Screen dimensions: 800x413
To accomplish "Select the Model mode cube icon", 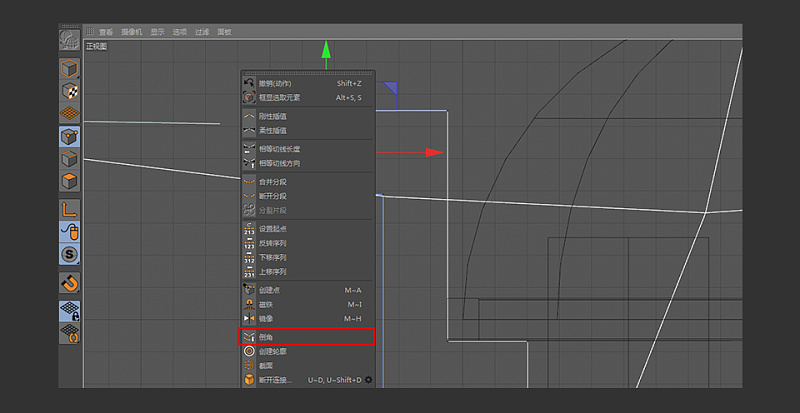I will [x=70, y=69].
